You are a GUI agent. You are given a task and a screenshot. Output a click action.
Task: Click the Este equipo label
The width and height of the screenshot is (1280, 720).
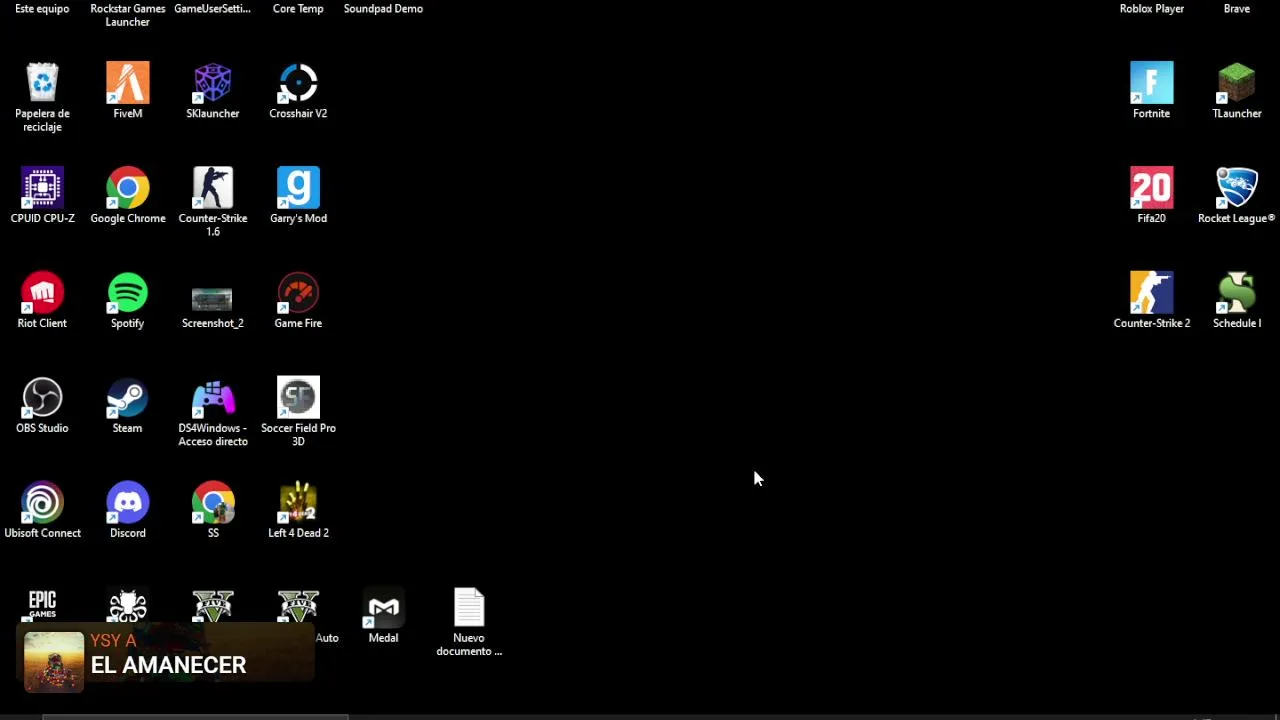coord(42,9)
